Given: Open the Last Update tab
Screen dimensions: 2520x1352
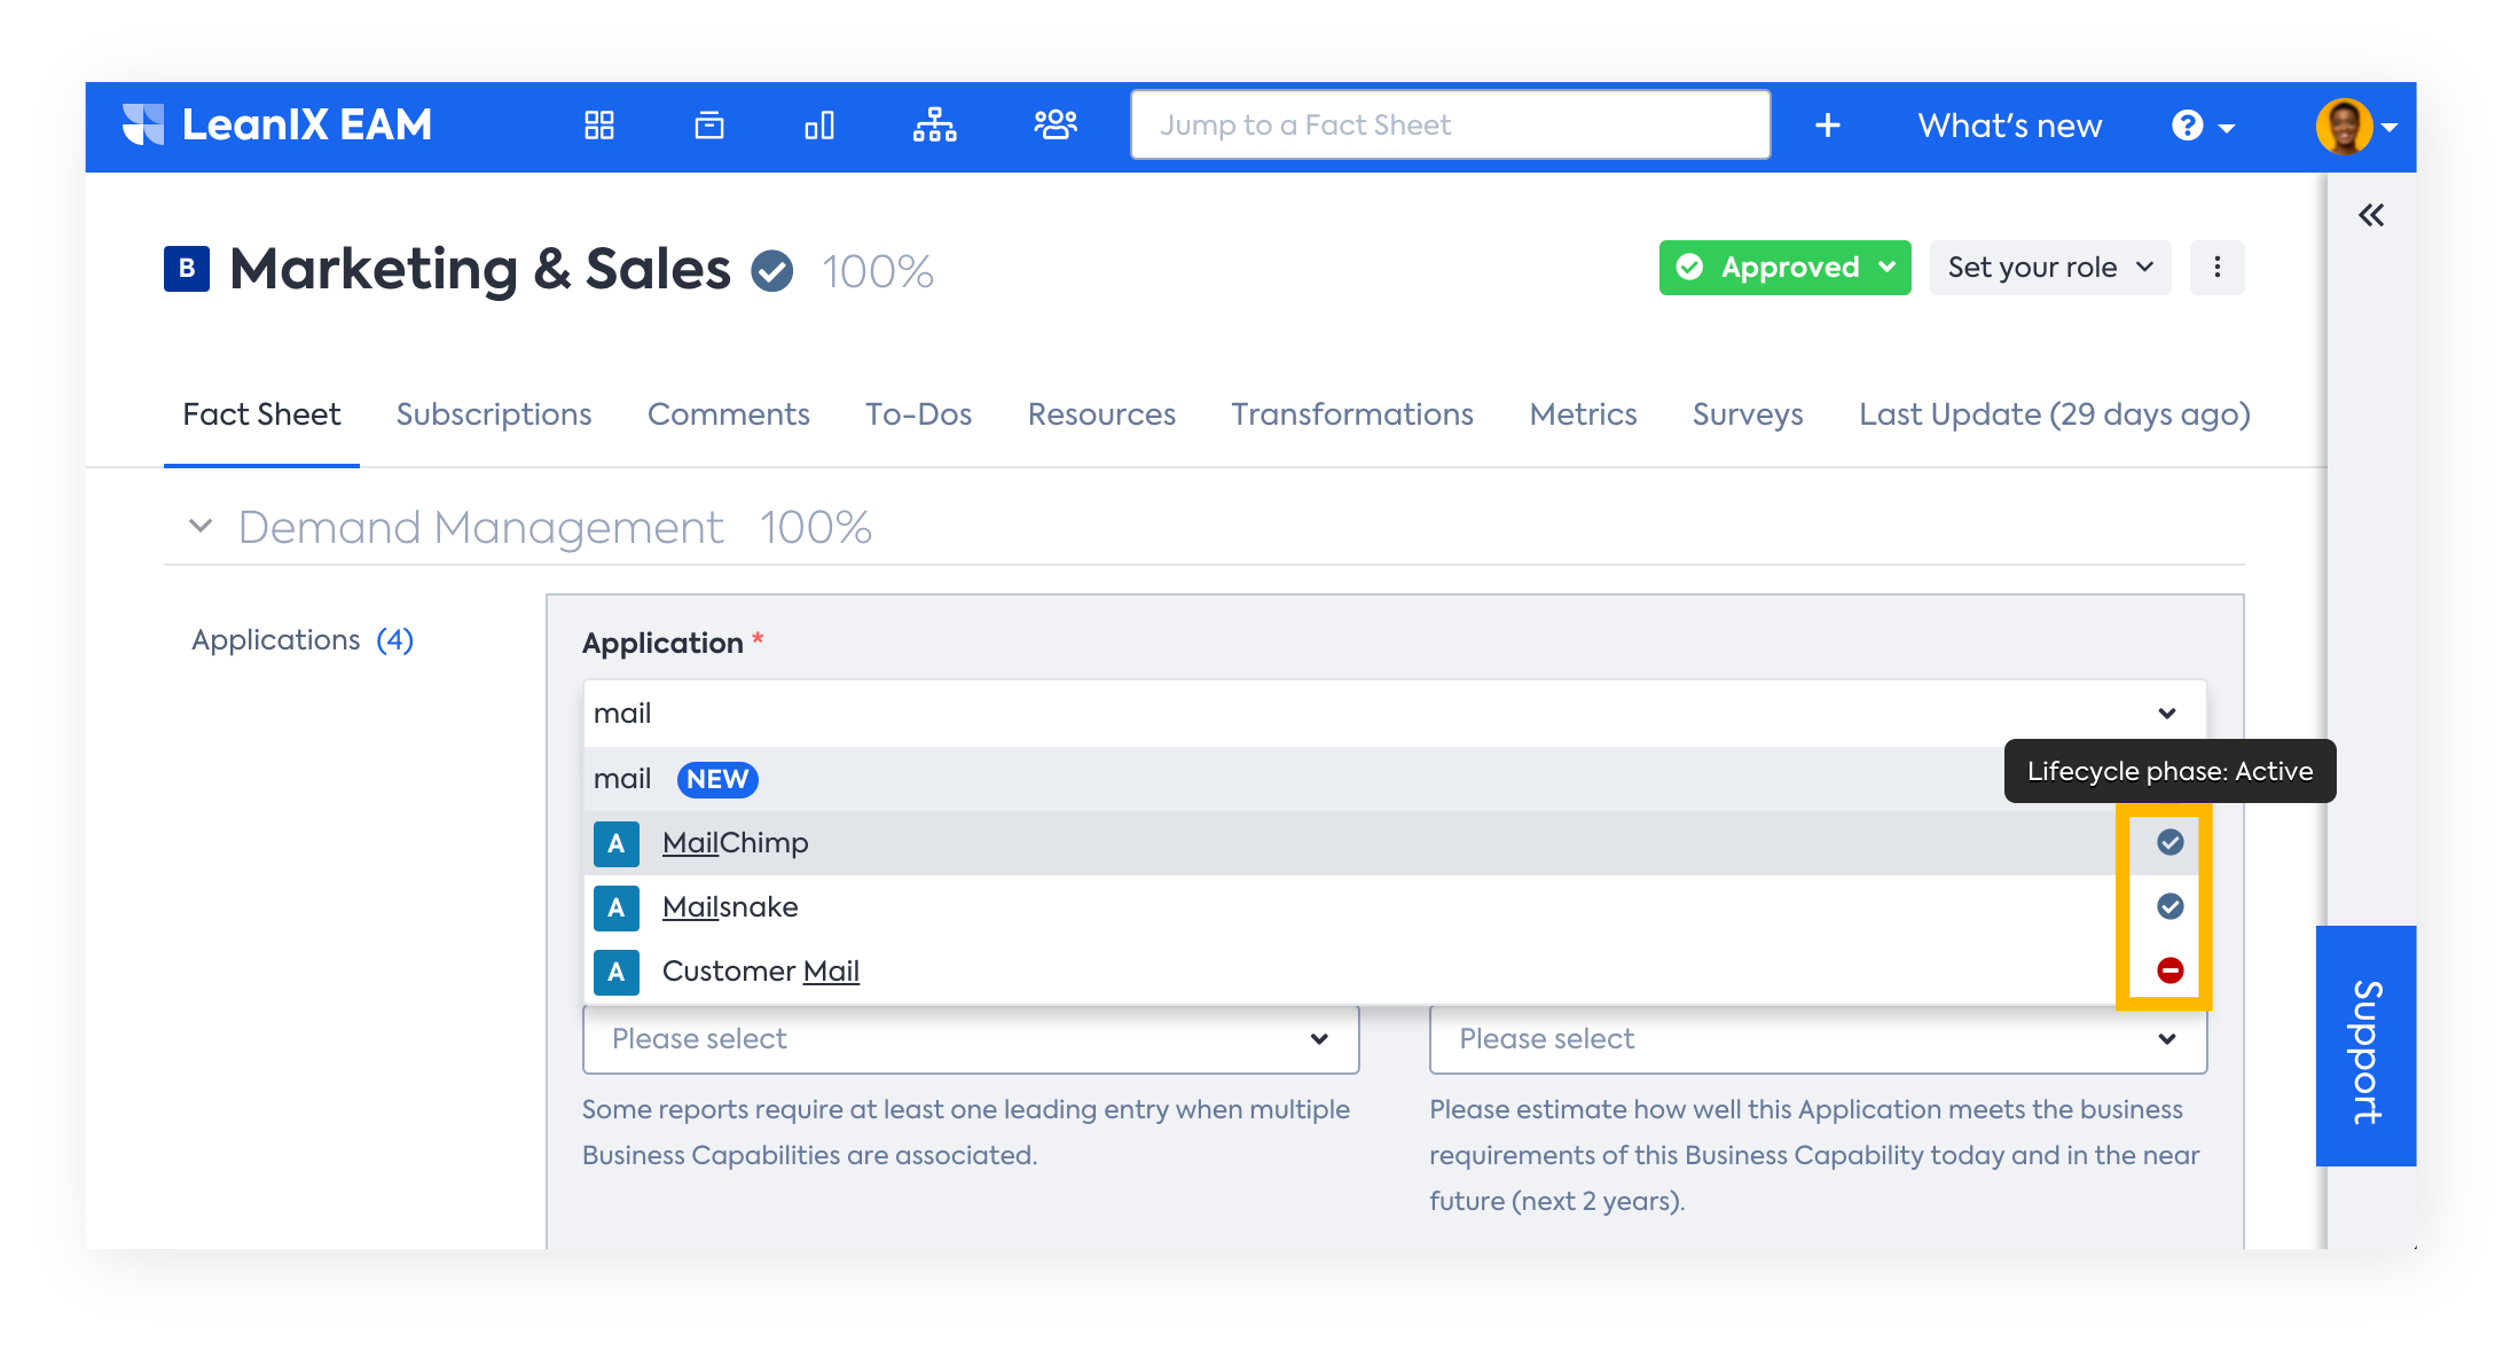Looking at the screenshot, I should point(2054,414).
